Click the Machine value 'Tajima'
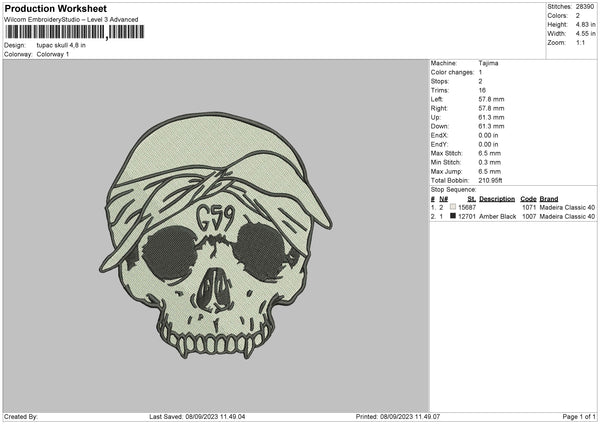Viewport: 600px width, 424px height. point(488,63)
